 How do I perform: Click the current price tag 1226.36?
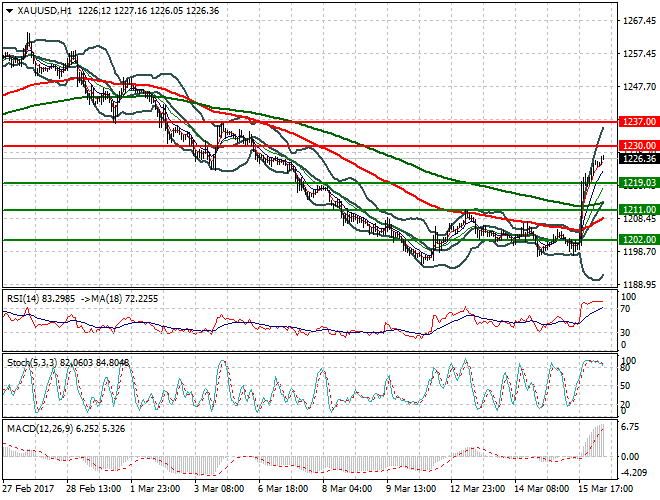click(x=638, y=158)
